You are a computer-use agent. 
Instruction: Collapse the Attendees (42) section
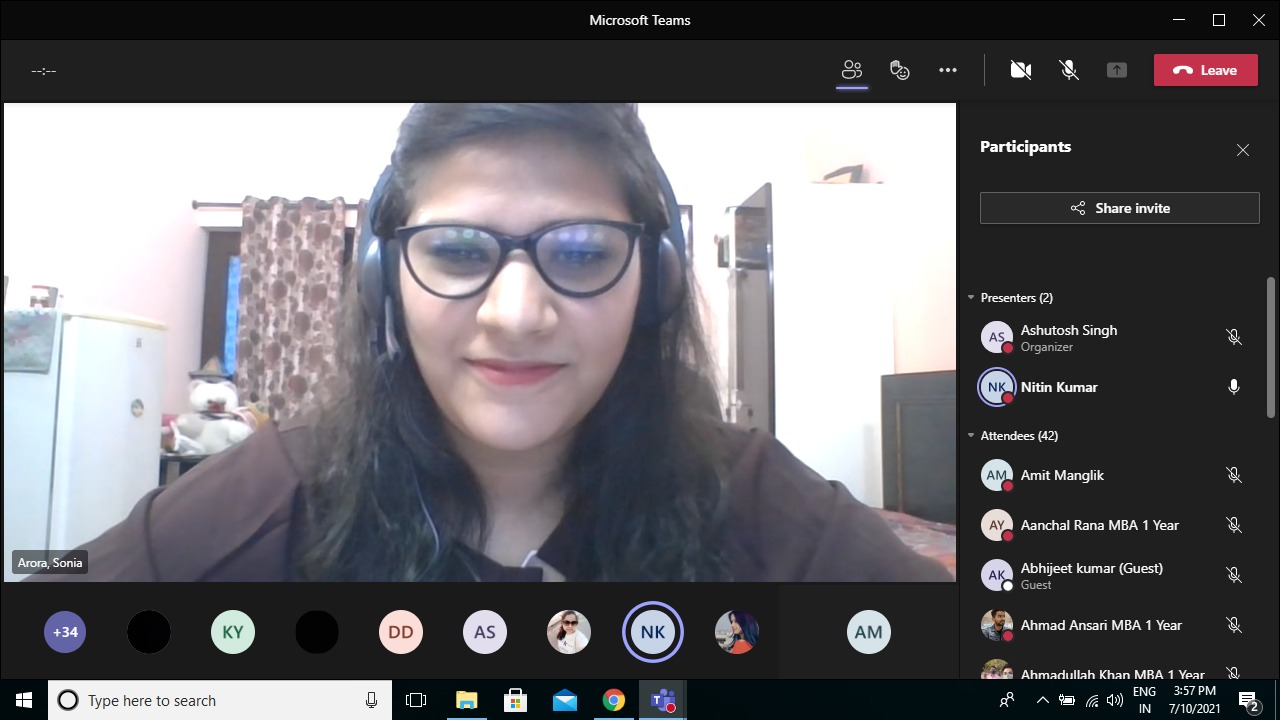click(x=971, y=436)
